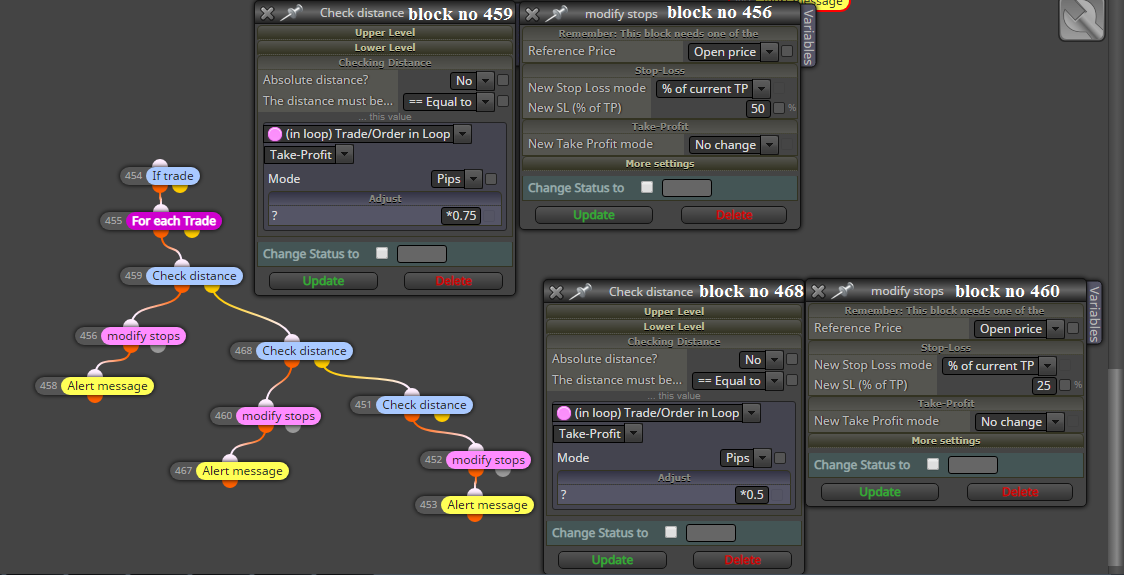
Task: Select node 453 Alert message
Action: (487, 505)
